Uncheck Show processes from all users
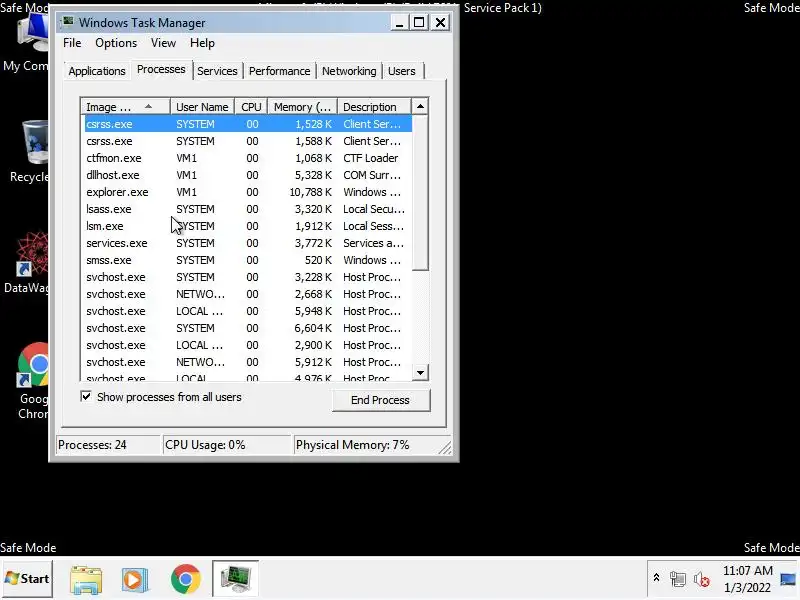Viewport: 800px width, 600px height. (86, 396)
